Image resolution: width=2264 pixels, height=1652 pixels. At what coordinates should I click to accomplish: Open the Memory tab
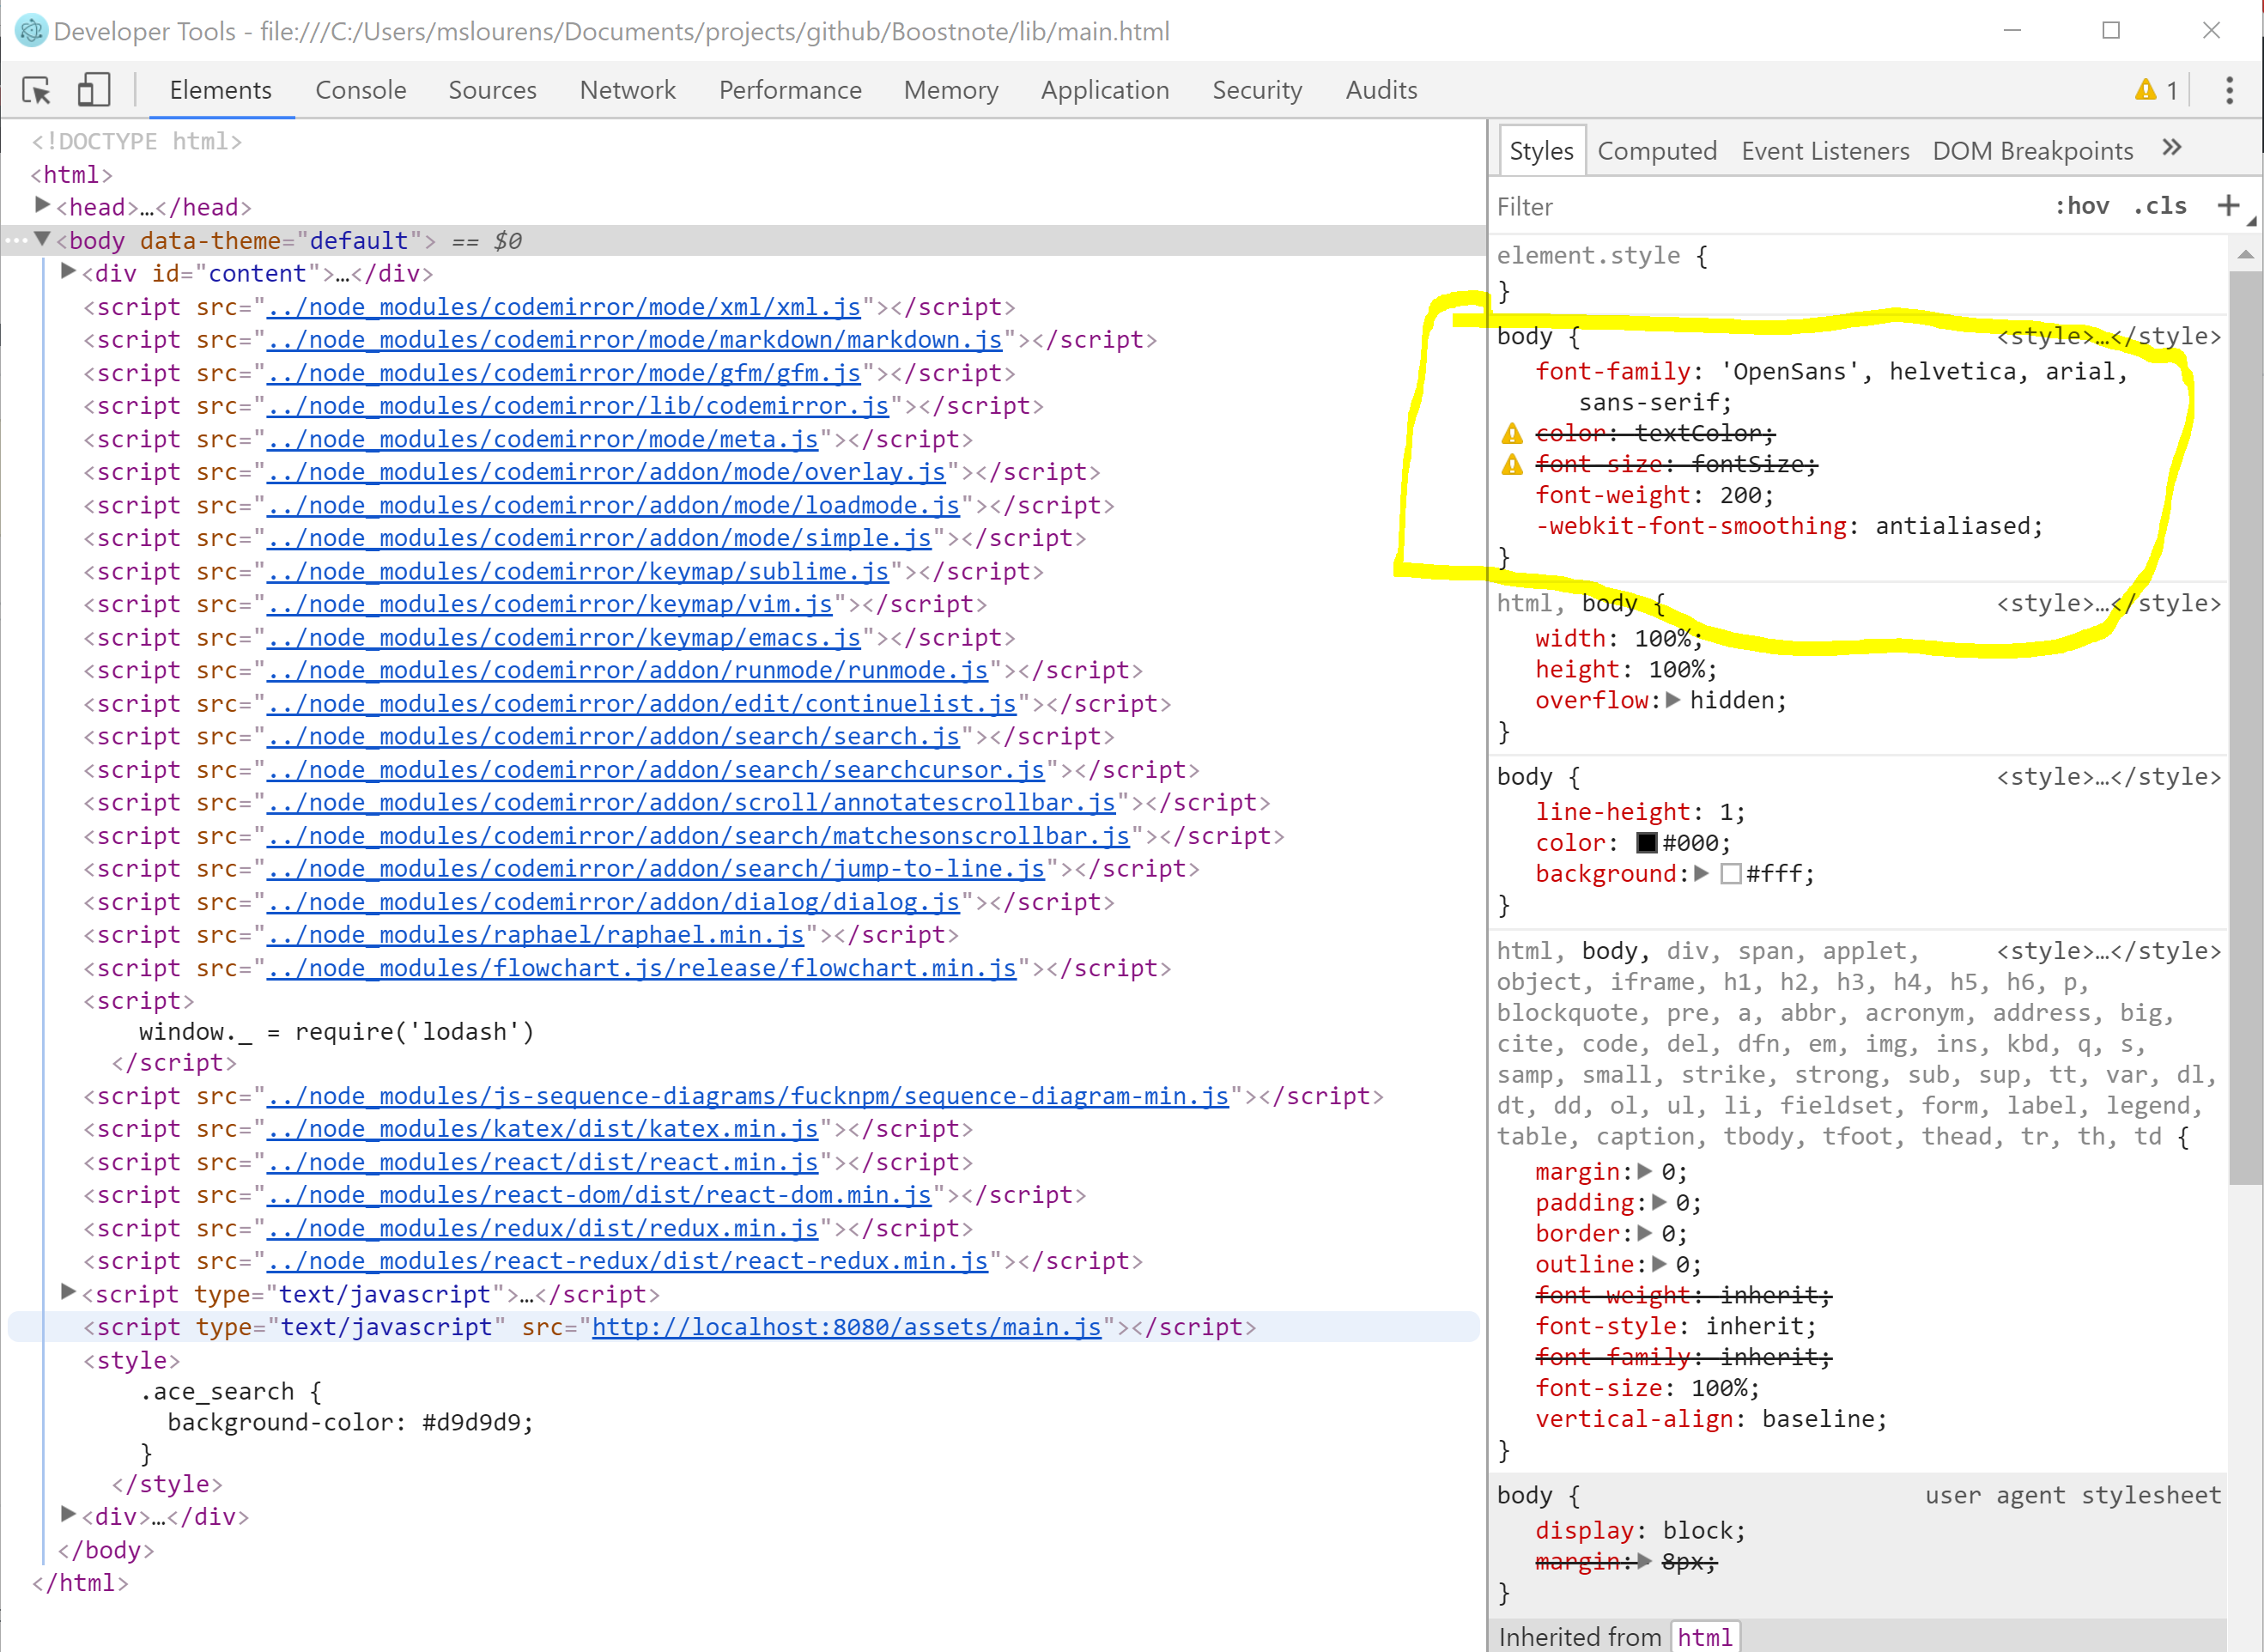(x=951, y=90)
